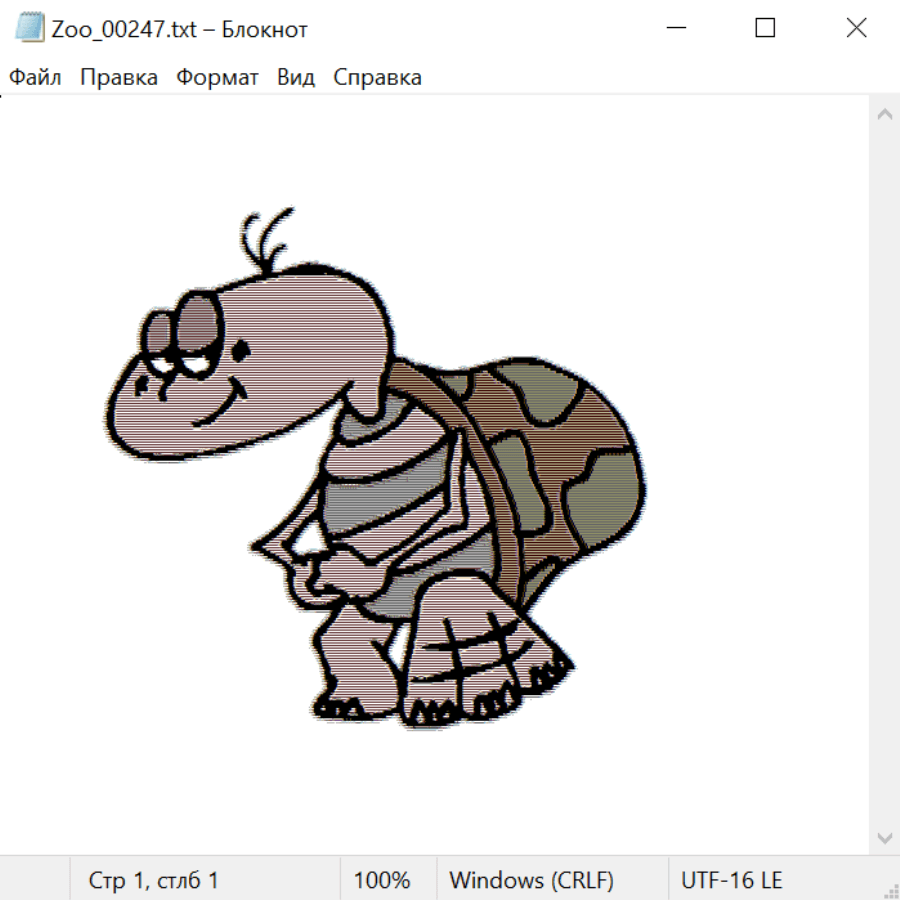Open the Справка menu

377,78
